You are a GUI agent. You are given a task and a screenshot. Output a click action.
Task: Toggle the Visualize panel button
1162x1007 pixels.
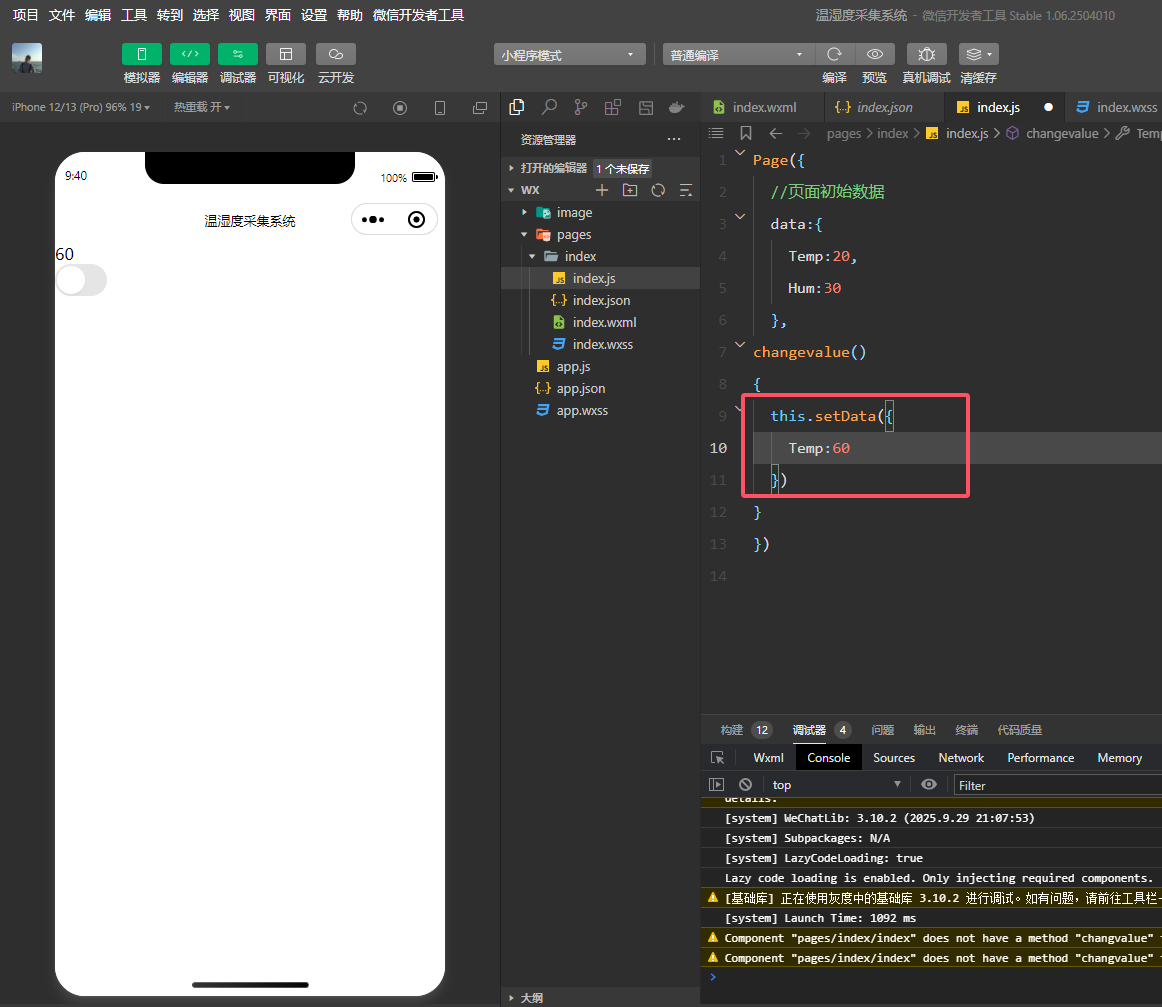[286, 54]
